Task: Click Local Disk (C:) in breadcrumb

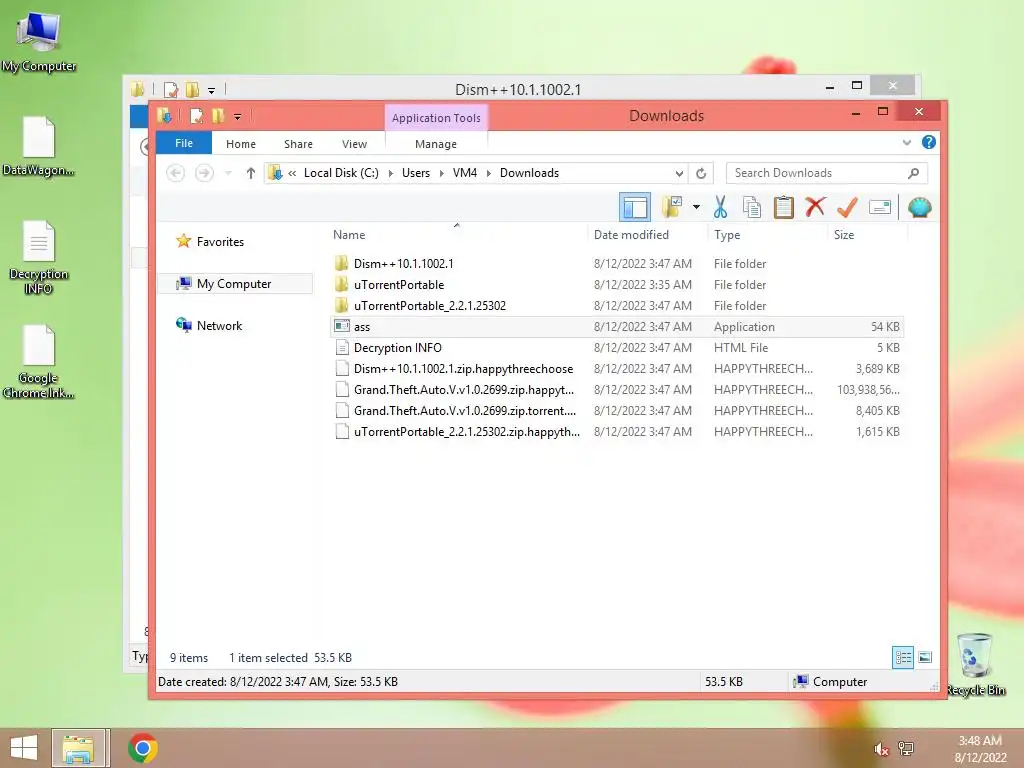Action: [x=341, y=173]
